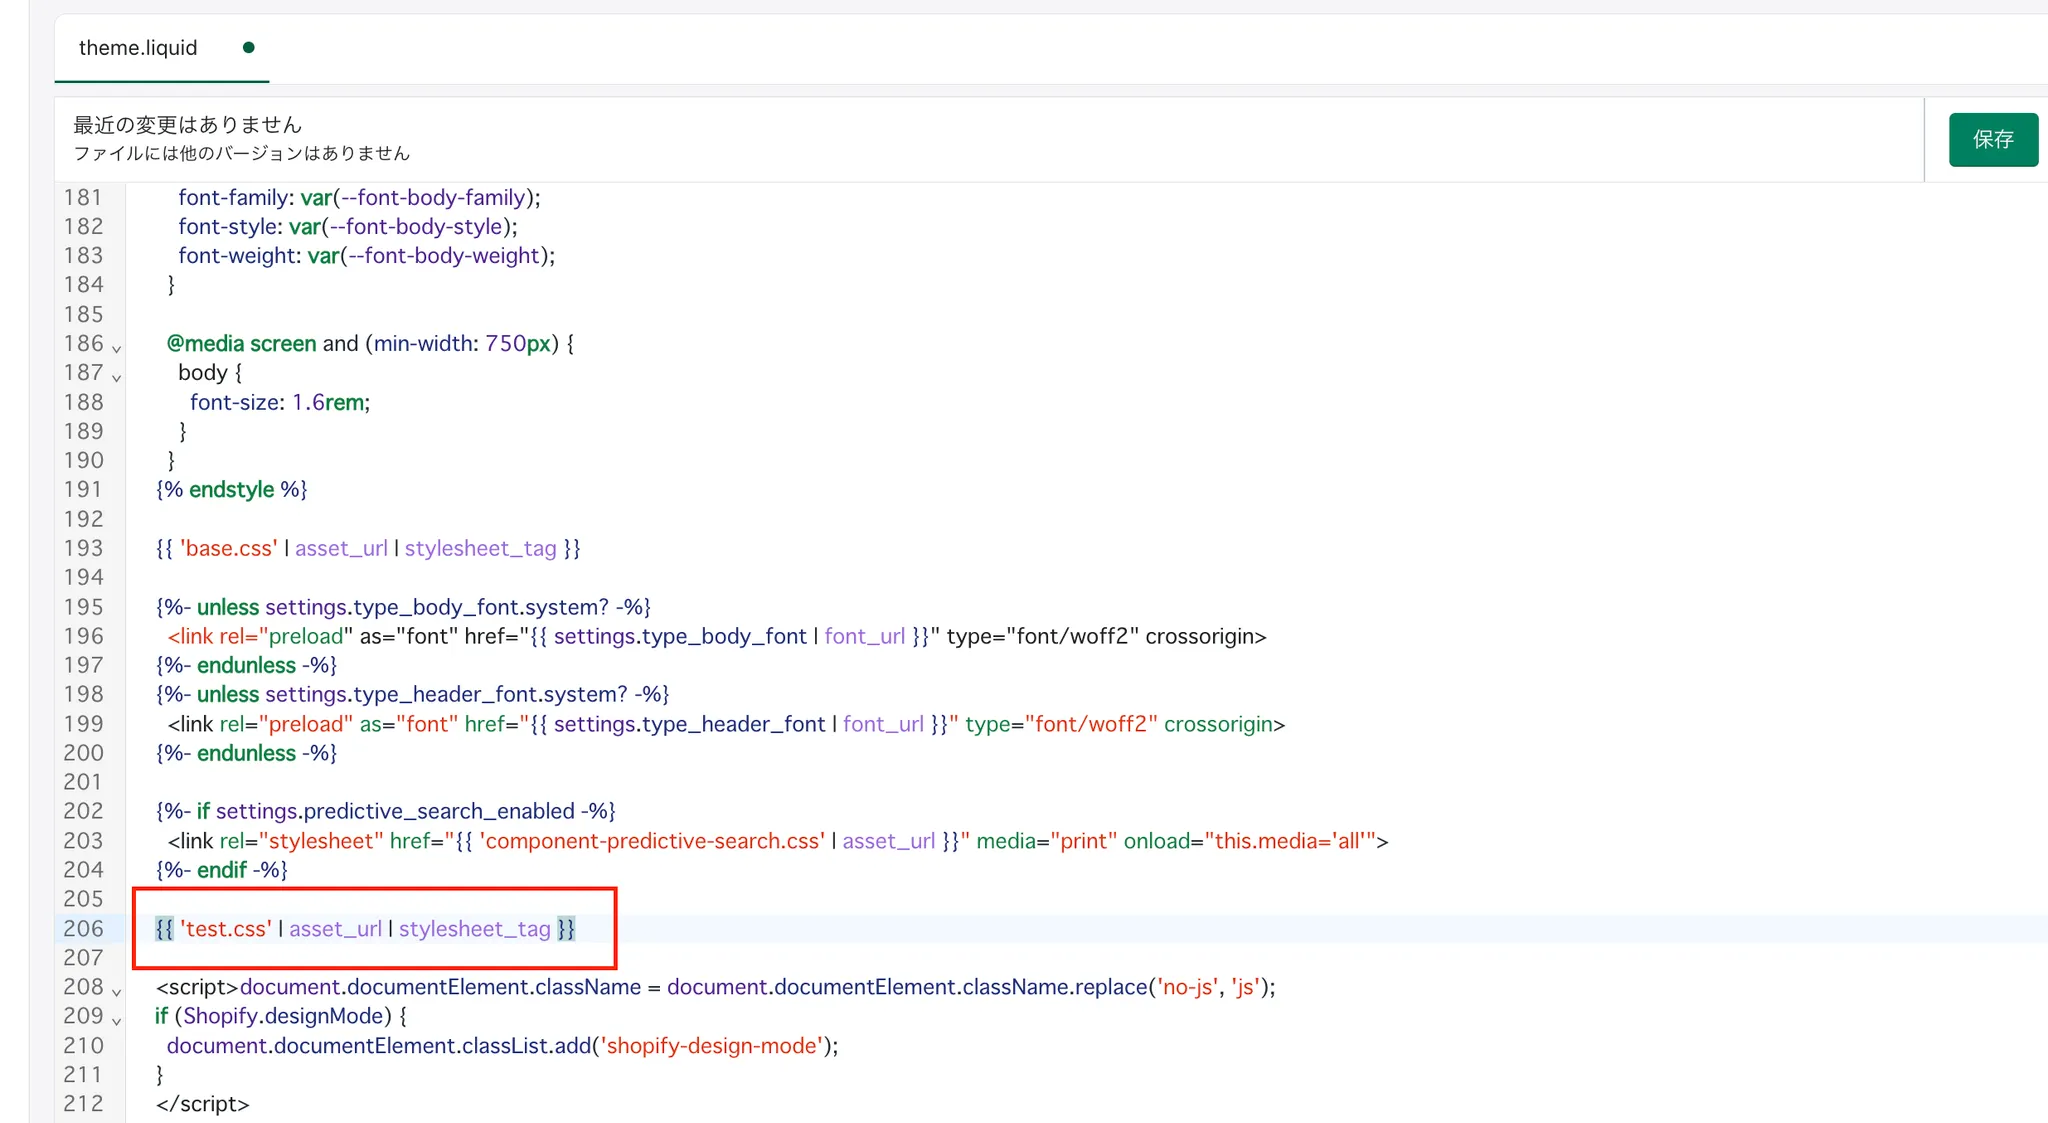Click 'shopify-design-mode' string on line 210
The width and height of the screenshot is (2048, 1123).
point(711,1046)
